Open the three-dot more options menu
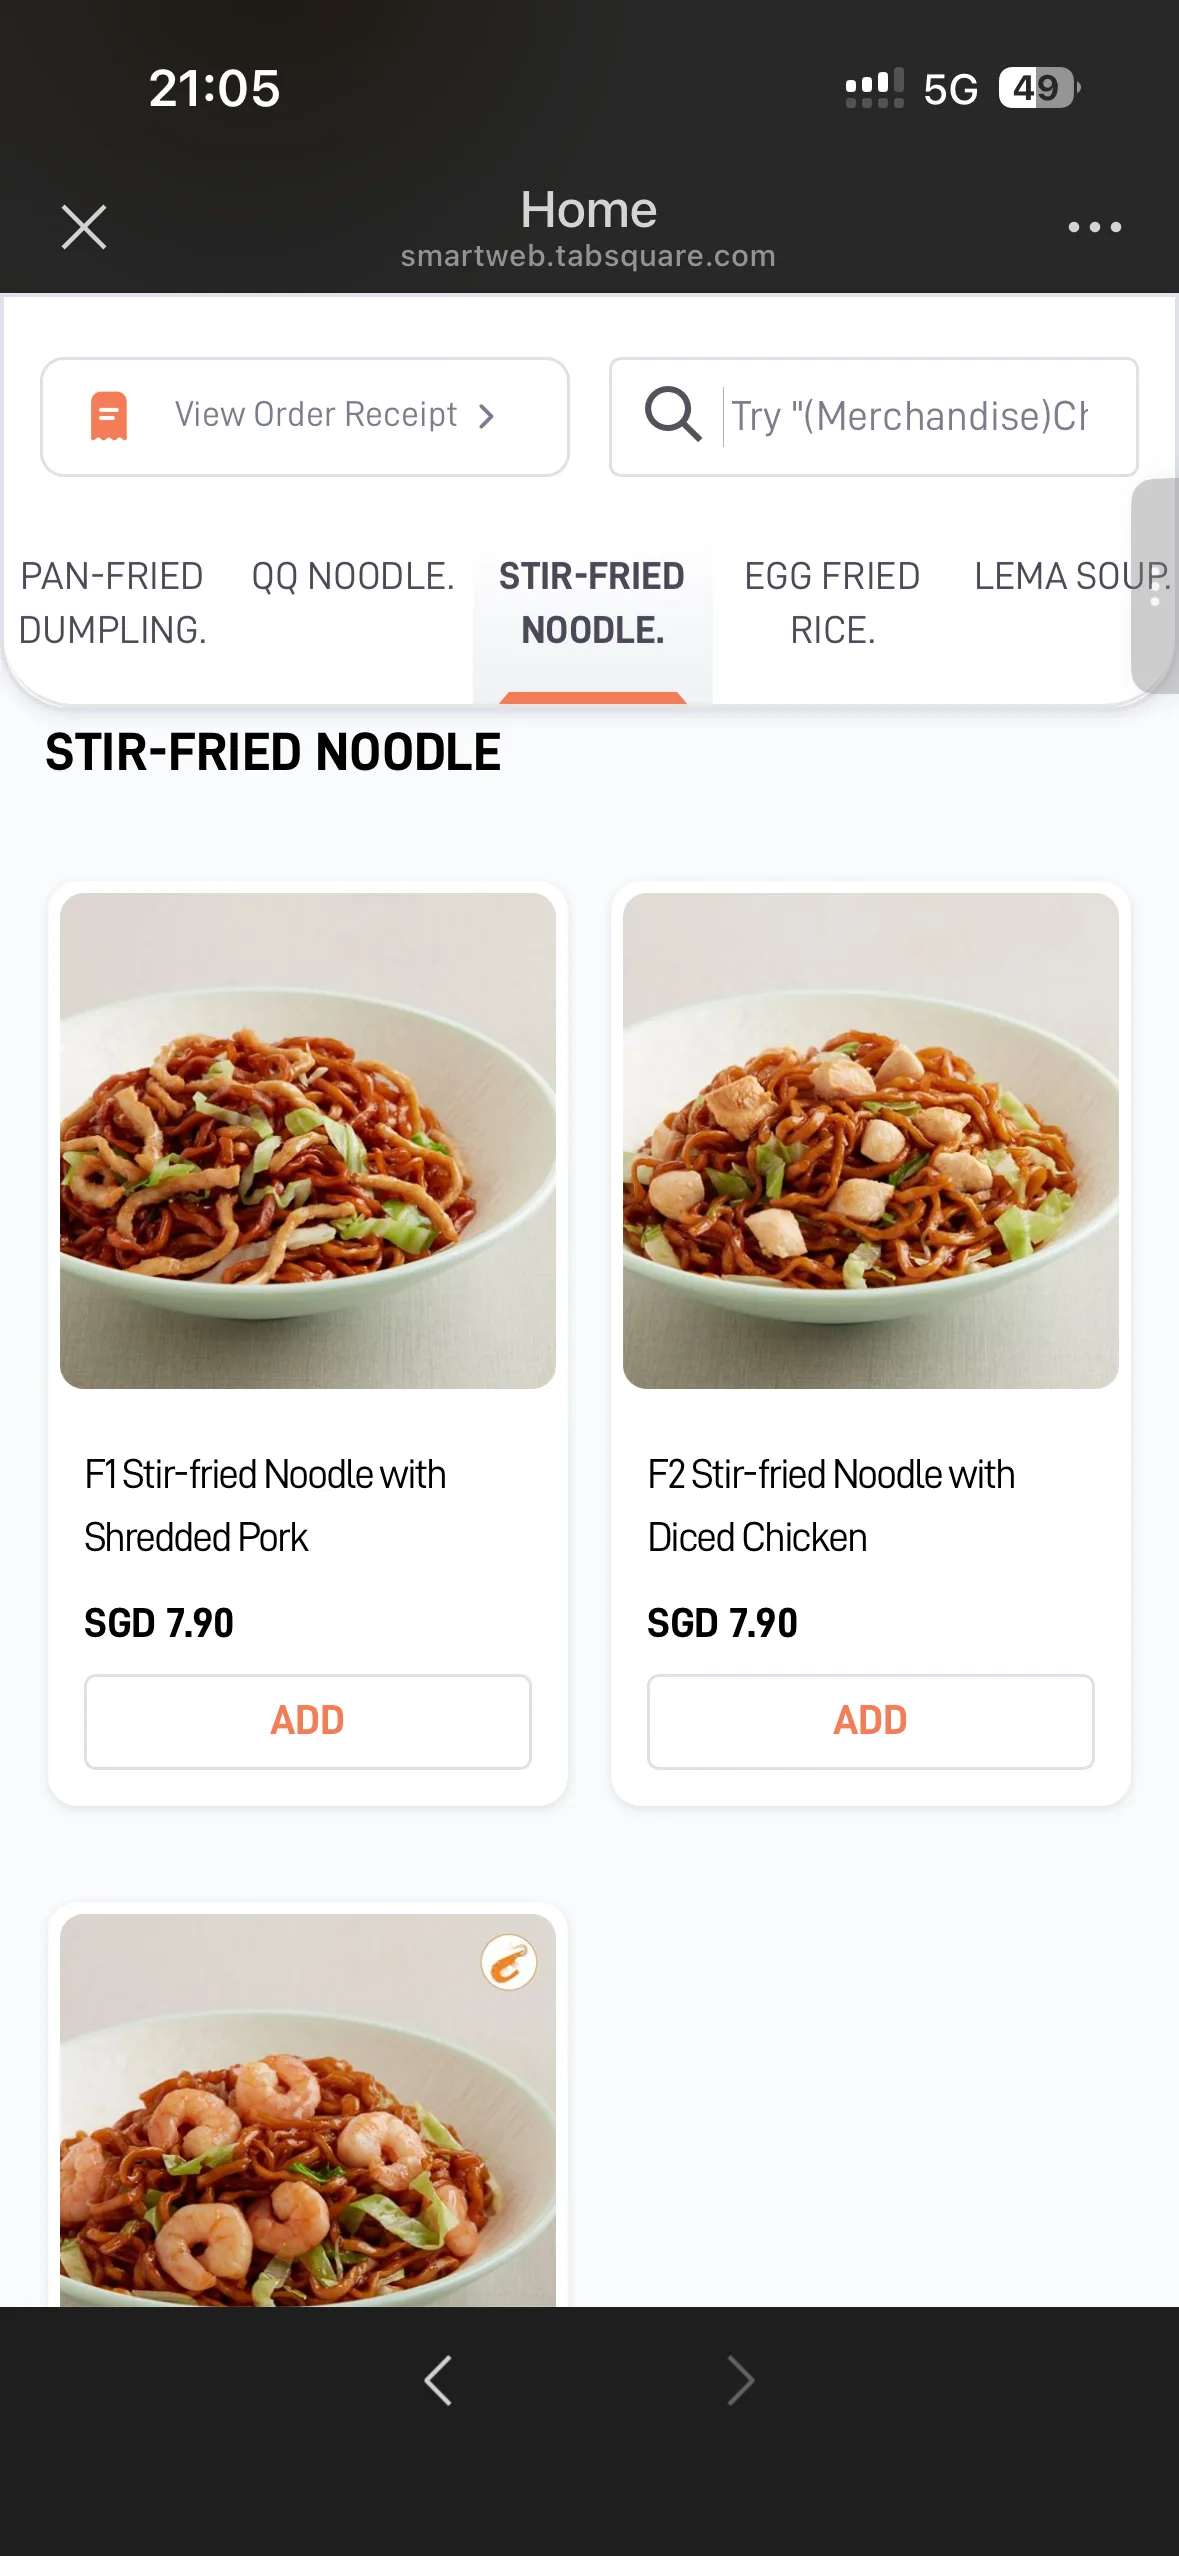Image resolution: width=1179 pixels, height=2556 pixels. pos(1094,227)
